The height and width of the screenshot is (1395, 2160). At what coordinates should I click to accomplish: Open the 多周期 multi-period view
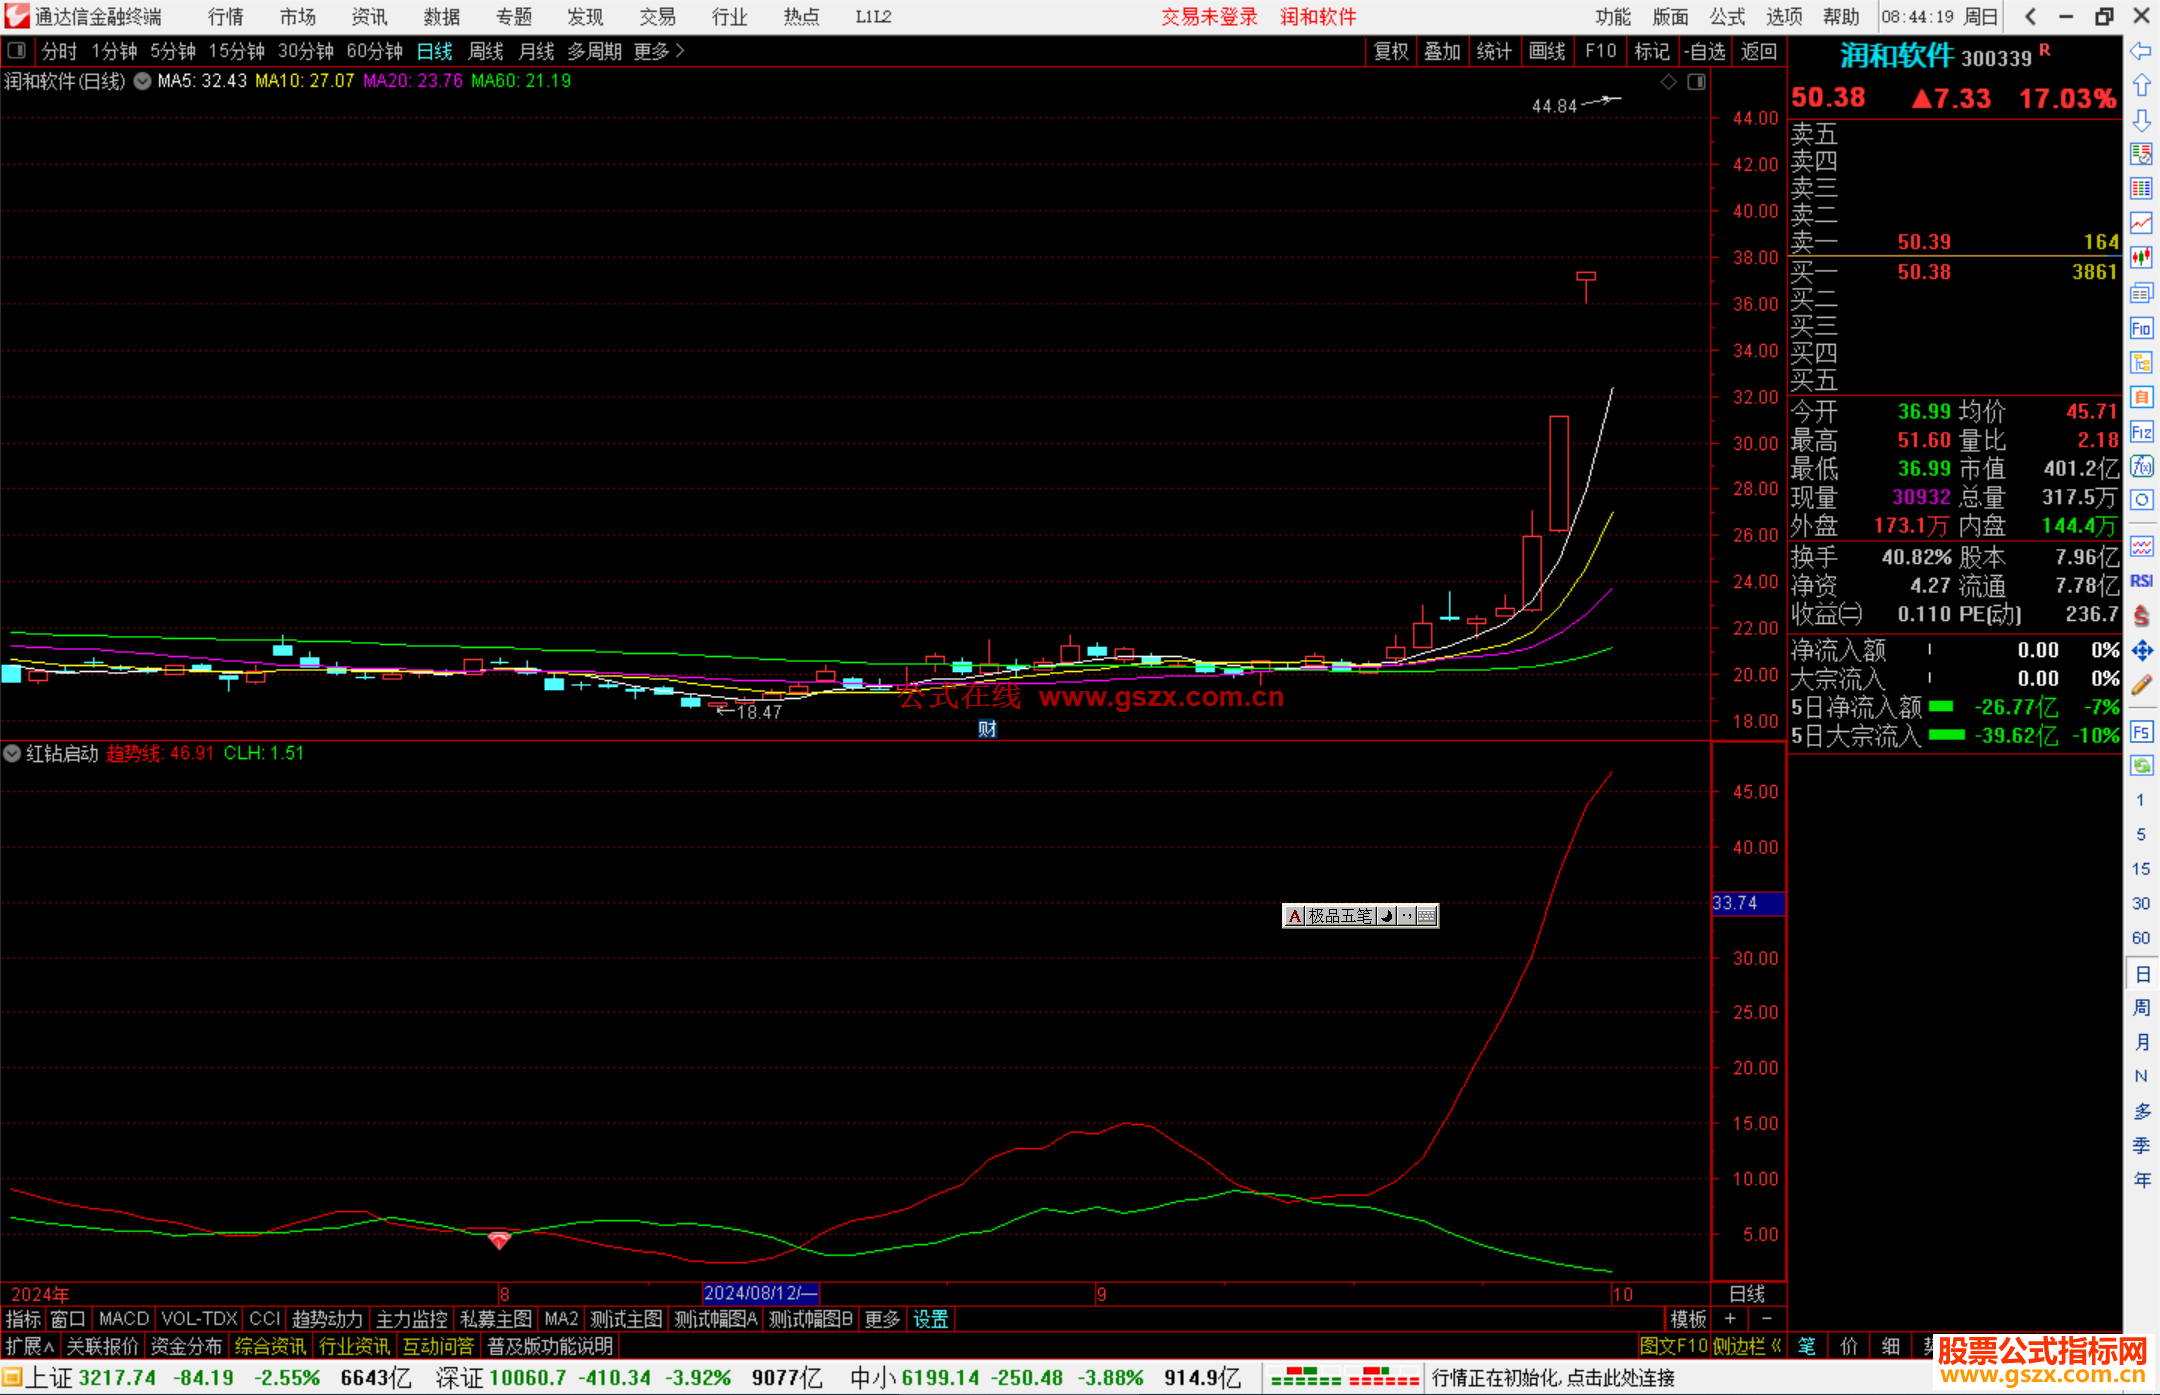(x=594, y=51)
